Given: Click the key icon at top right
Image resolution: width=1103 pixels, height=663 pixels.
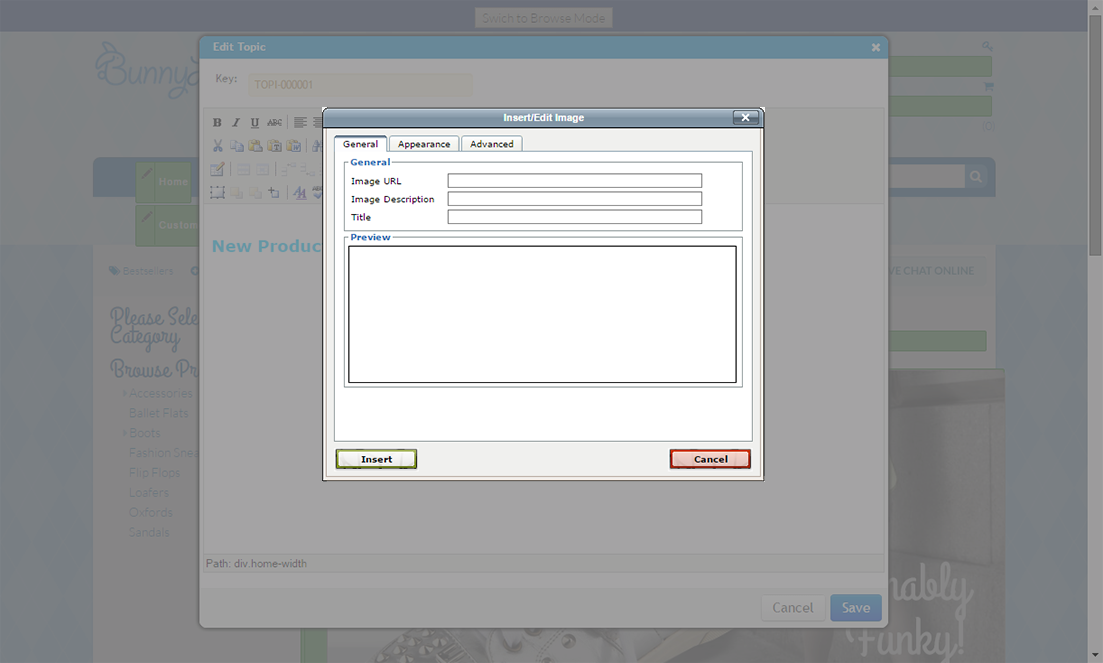Looking at the screenshot, I should pos(987,46).
